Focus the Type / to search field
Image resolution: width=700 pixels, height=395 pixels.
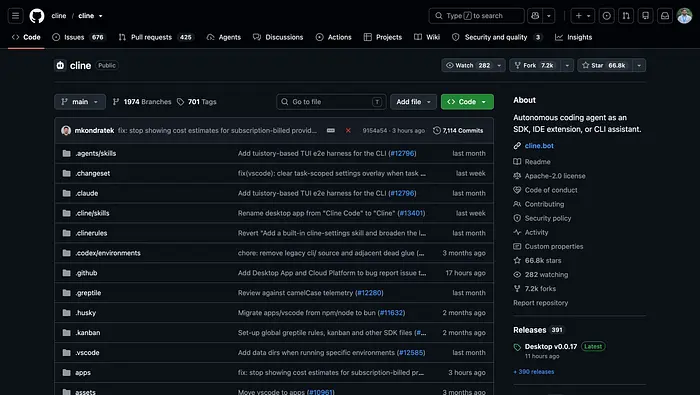476,16
